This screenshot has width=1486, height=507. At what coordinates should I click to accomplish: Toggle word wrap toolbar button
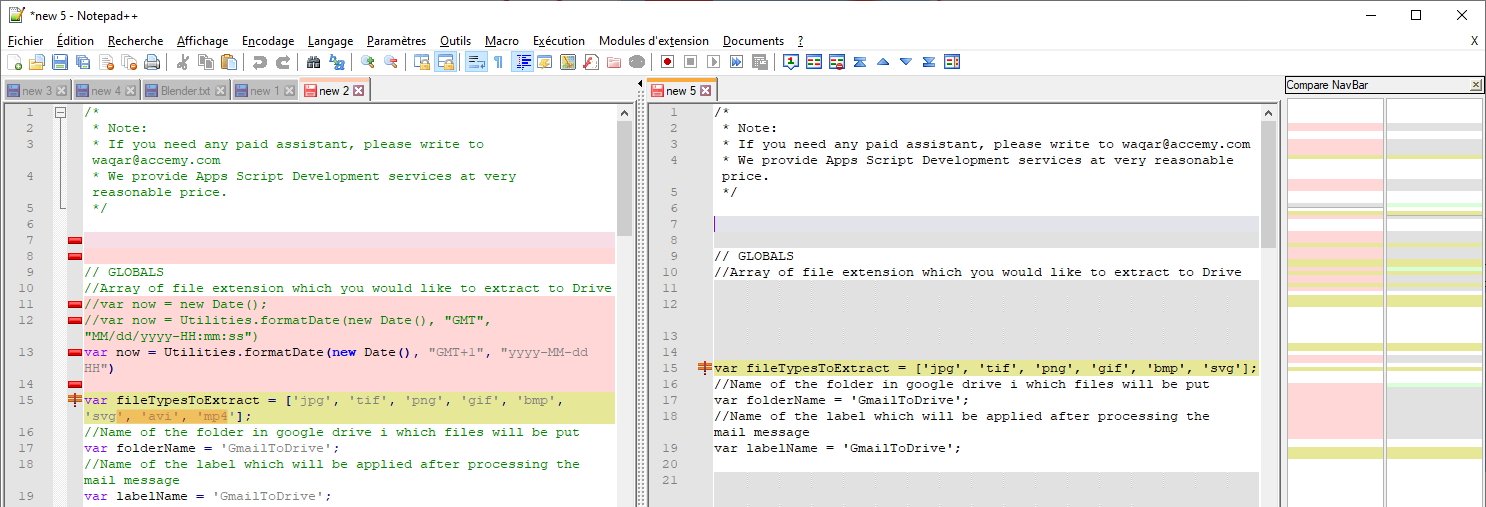point(475,62)
